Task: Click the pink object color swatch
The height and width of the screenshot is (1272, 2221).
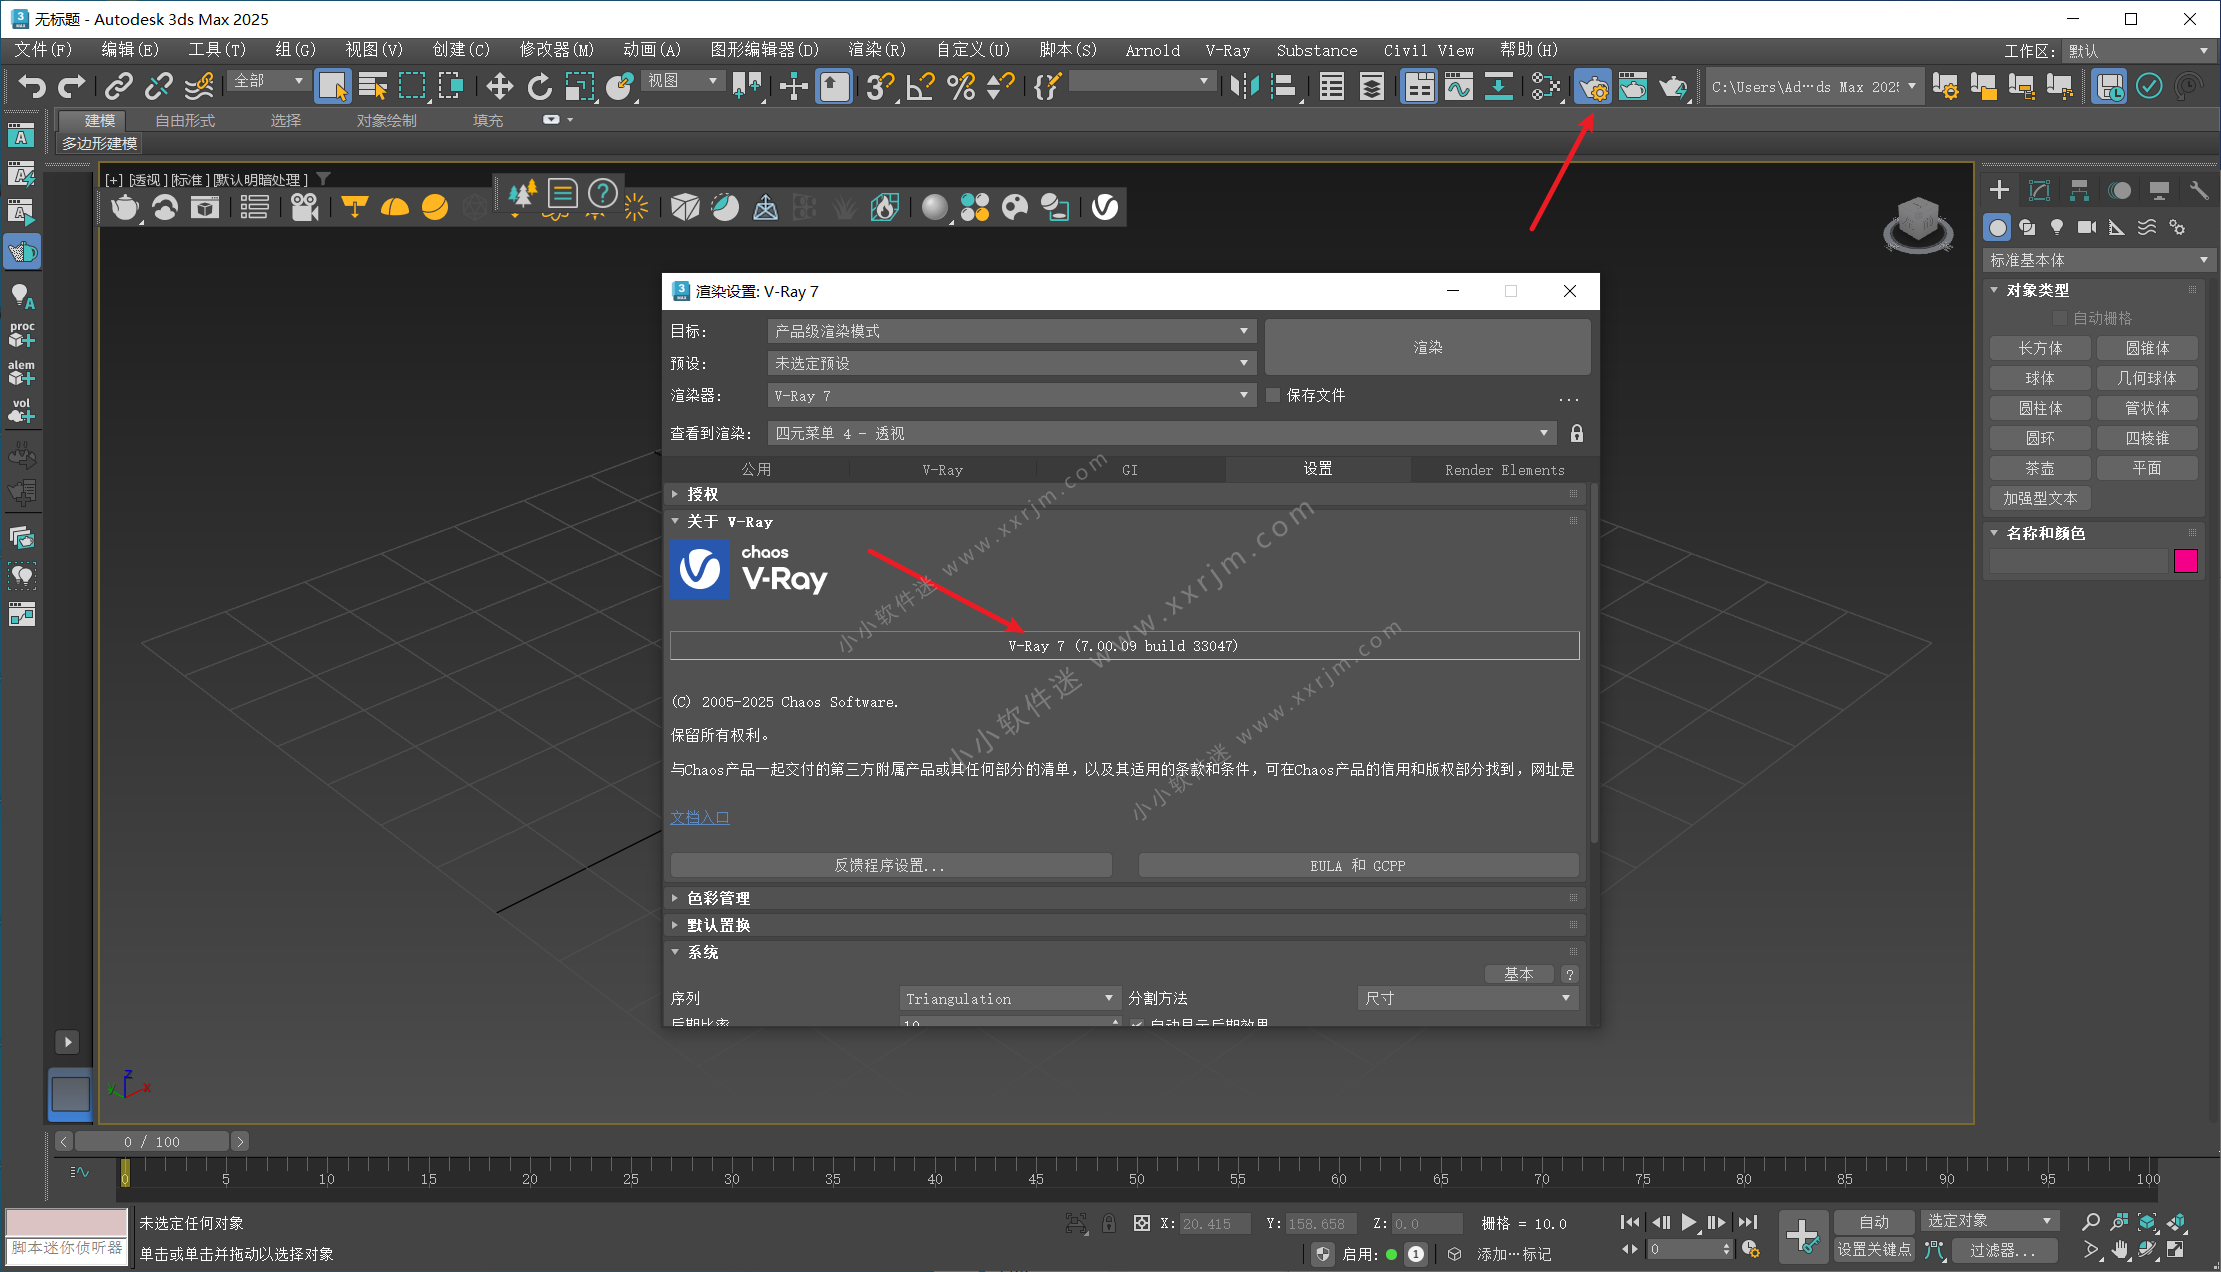Action: [2185, 561]
